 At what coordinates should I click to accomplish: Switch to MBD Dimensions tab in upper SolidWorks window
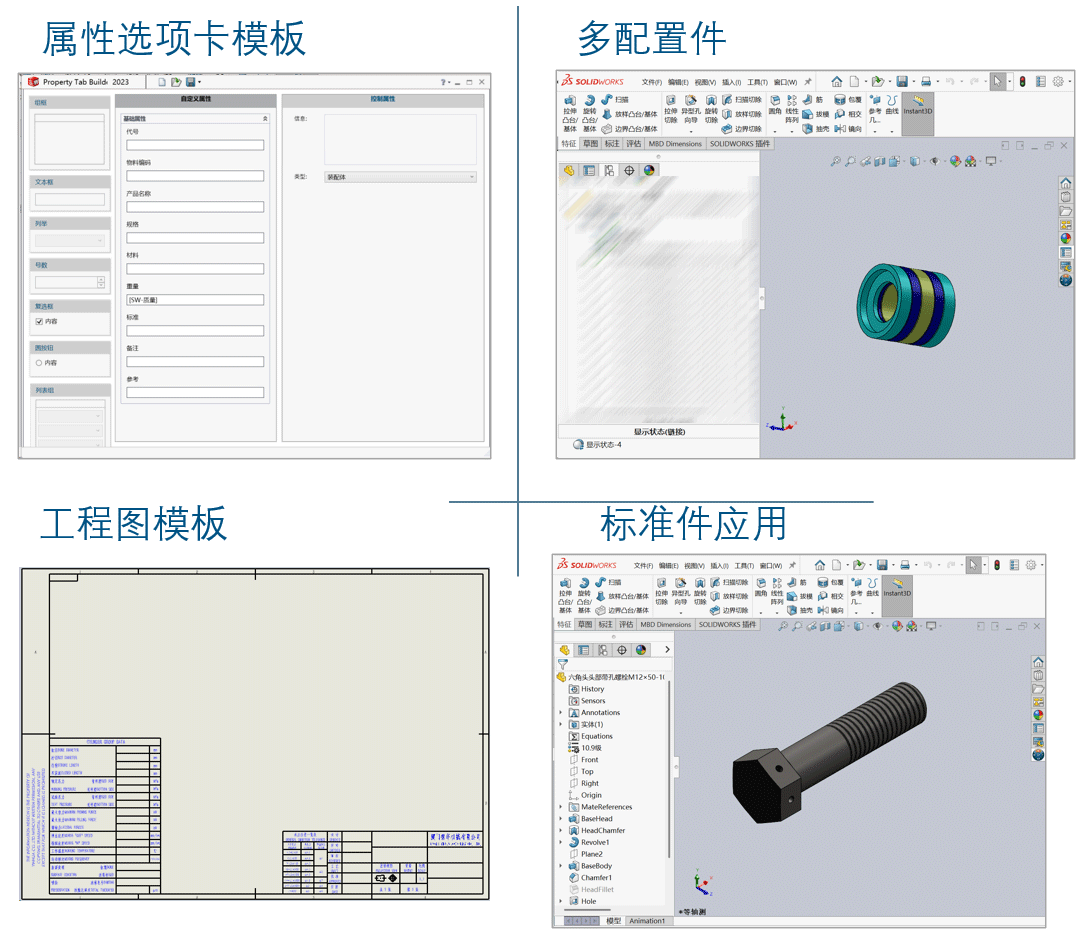[675, 144]
